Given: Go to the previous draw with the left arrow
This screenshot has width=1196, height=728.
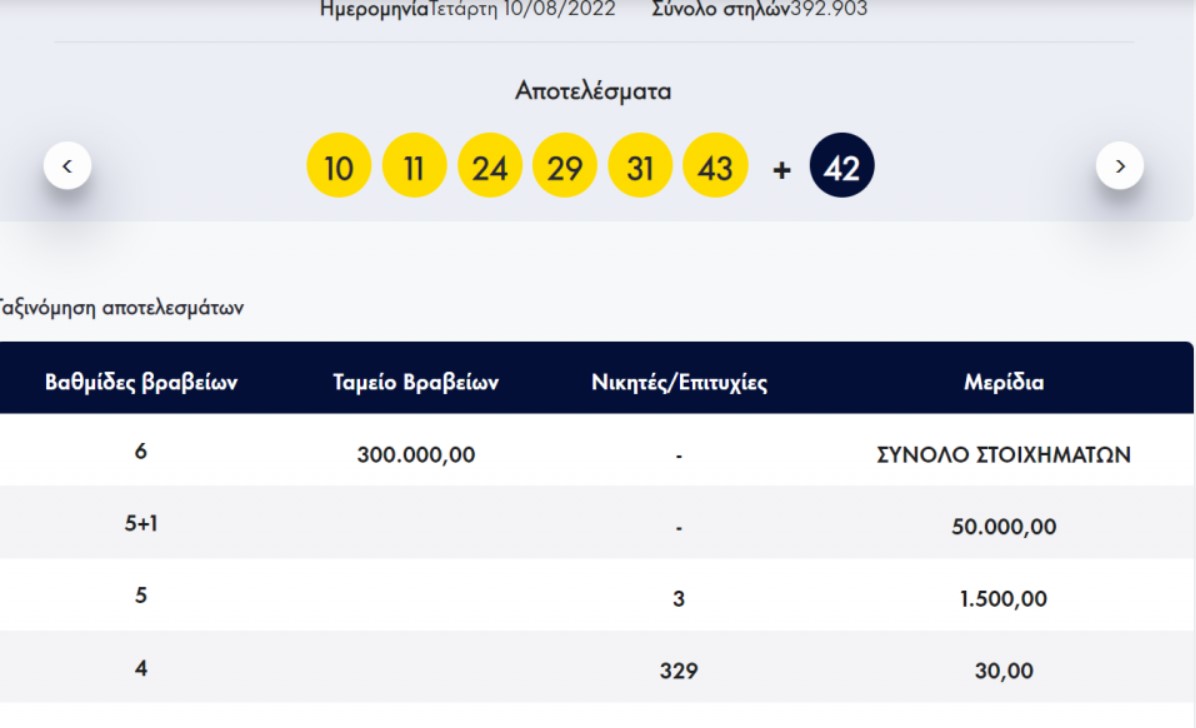Looking at the screenshot, I should pos(68,166).
